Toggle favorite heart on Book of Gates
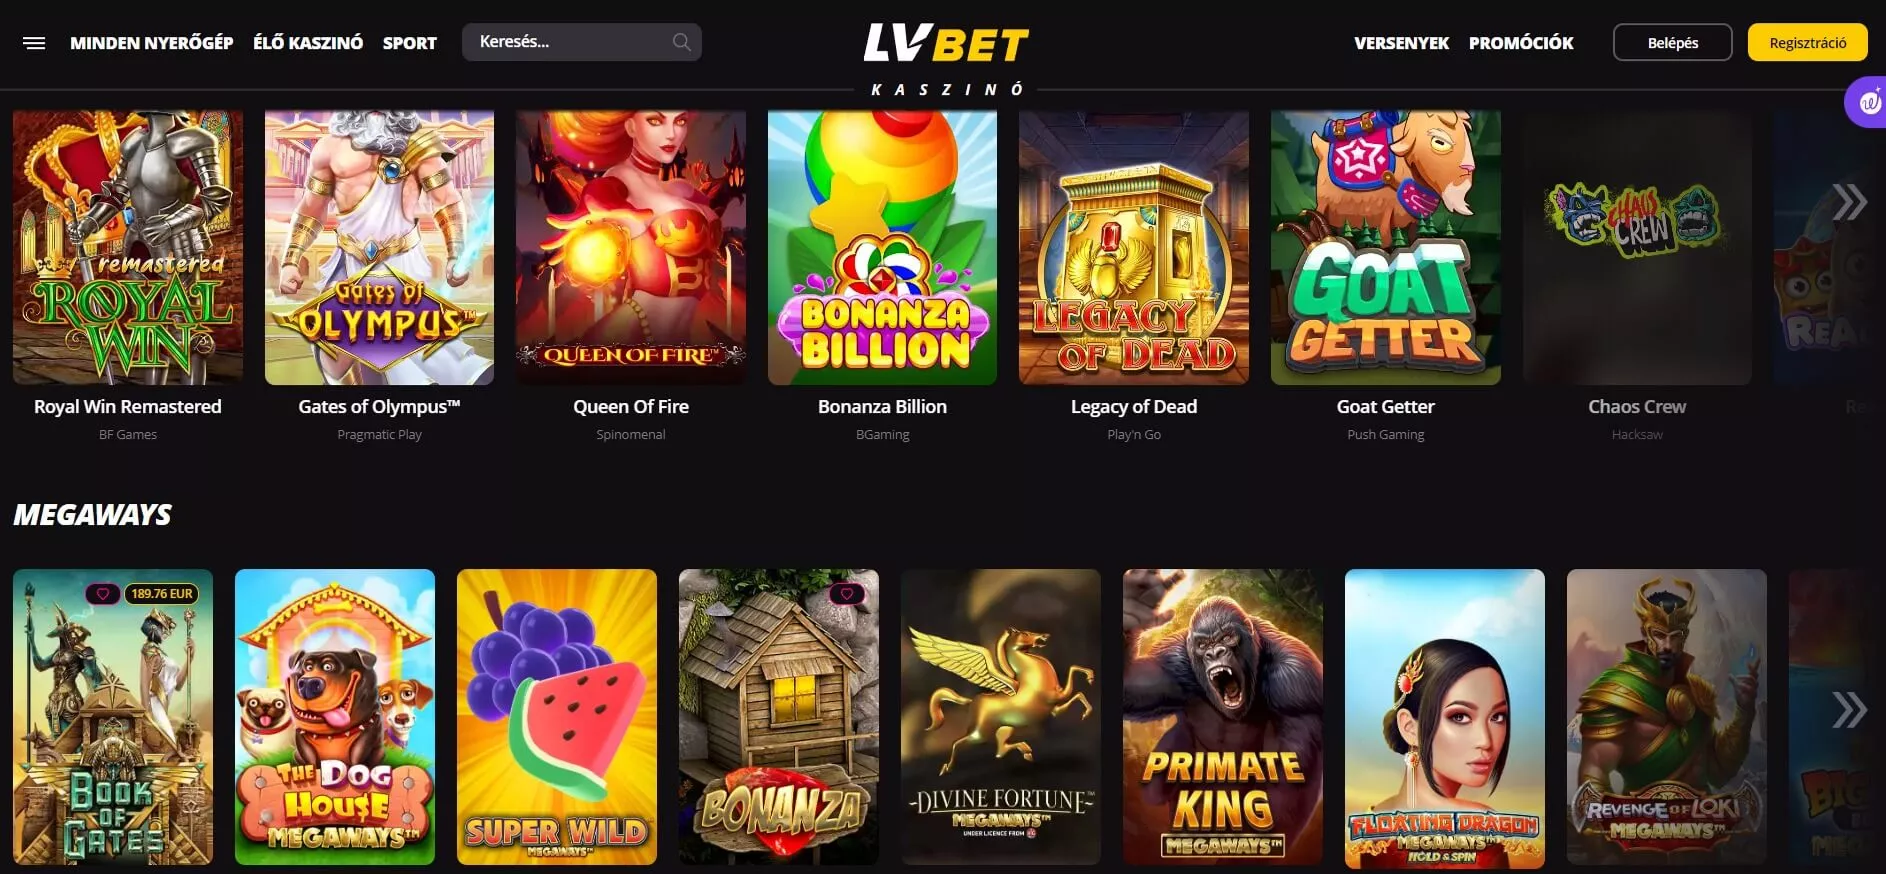1886x874 pixels. pyautogui.click(x=103, y=594)
